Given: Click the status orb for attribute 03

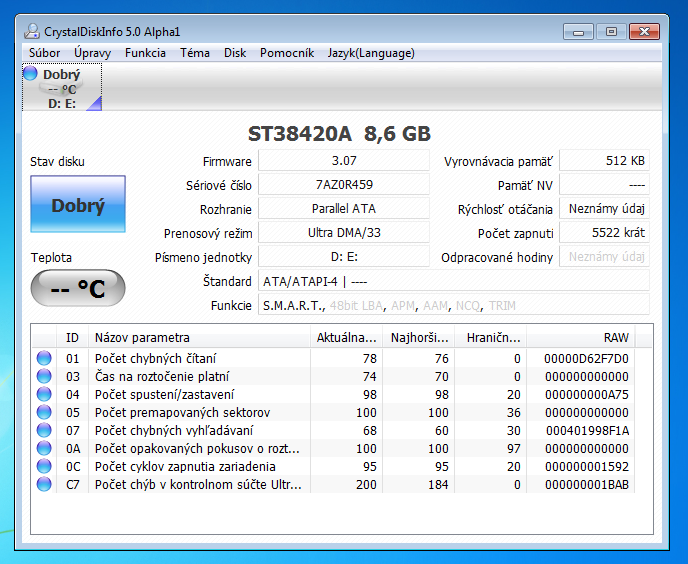Looking at the screenshot, I should (x=44, y=376).
